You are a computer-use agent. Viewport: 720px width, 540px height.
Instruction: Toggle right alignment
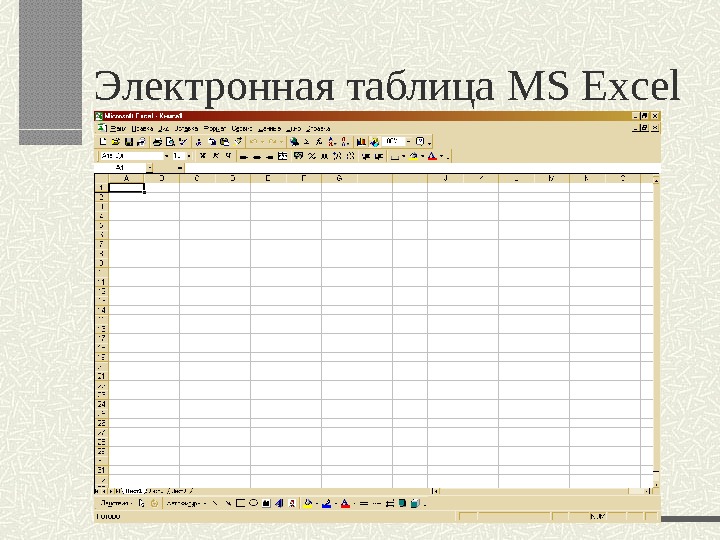(269, 157)
